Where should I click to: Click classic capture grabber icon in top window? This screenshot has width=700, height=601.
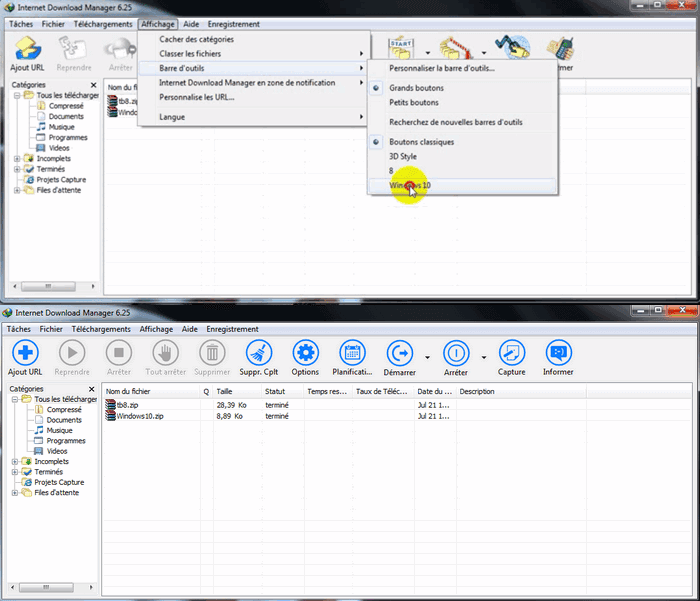click(512, 47)
